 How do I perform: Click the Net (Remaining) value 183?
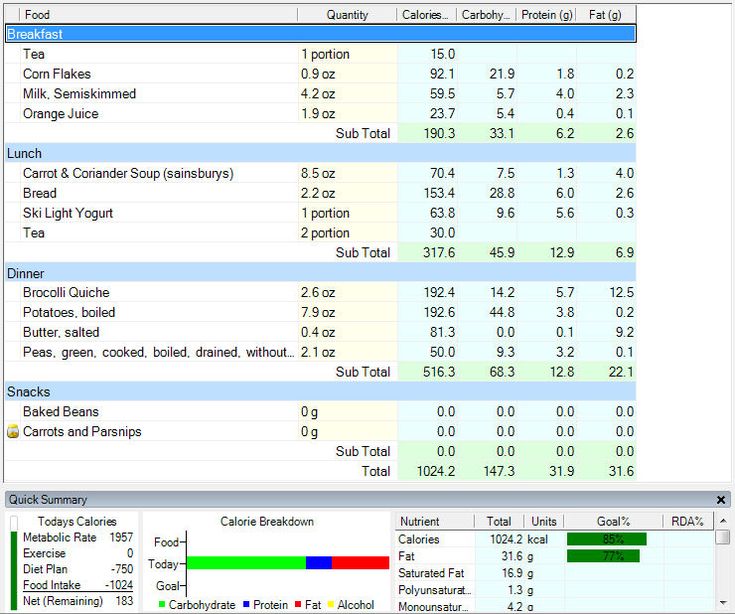pos(124,601)
